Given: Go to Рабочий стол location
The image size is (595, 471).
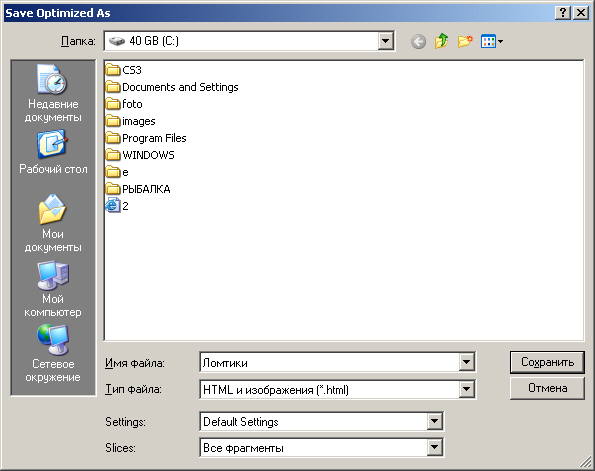Looking at the screenshot, I should point(53,152).
